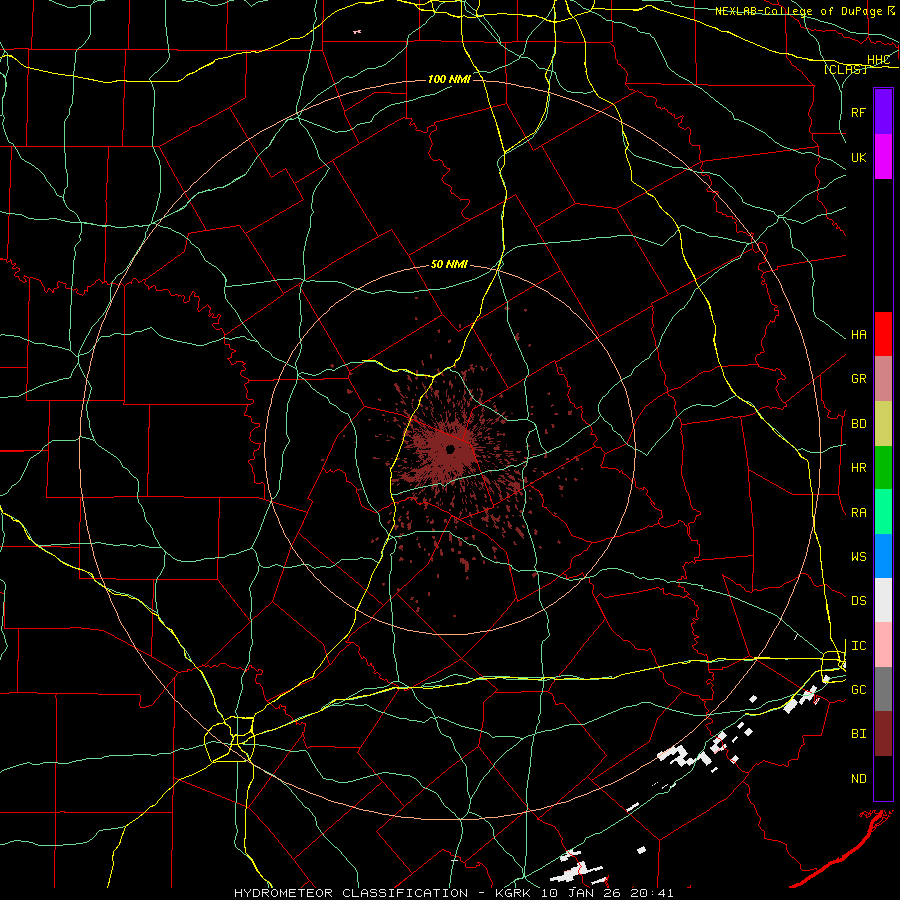Click the DS legend label
900x900 pixels.
(x=858, y=601)
